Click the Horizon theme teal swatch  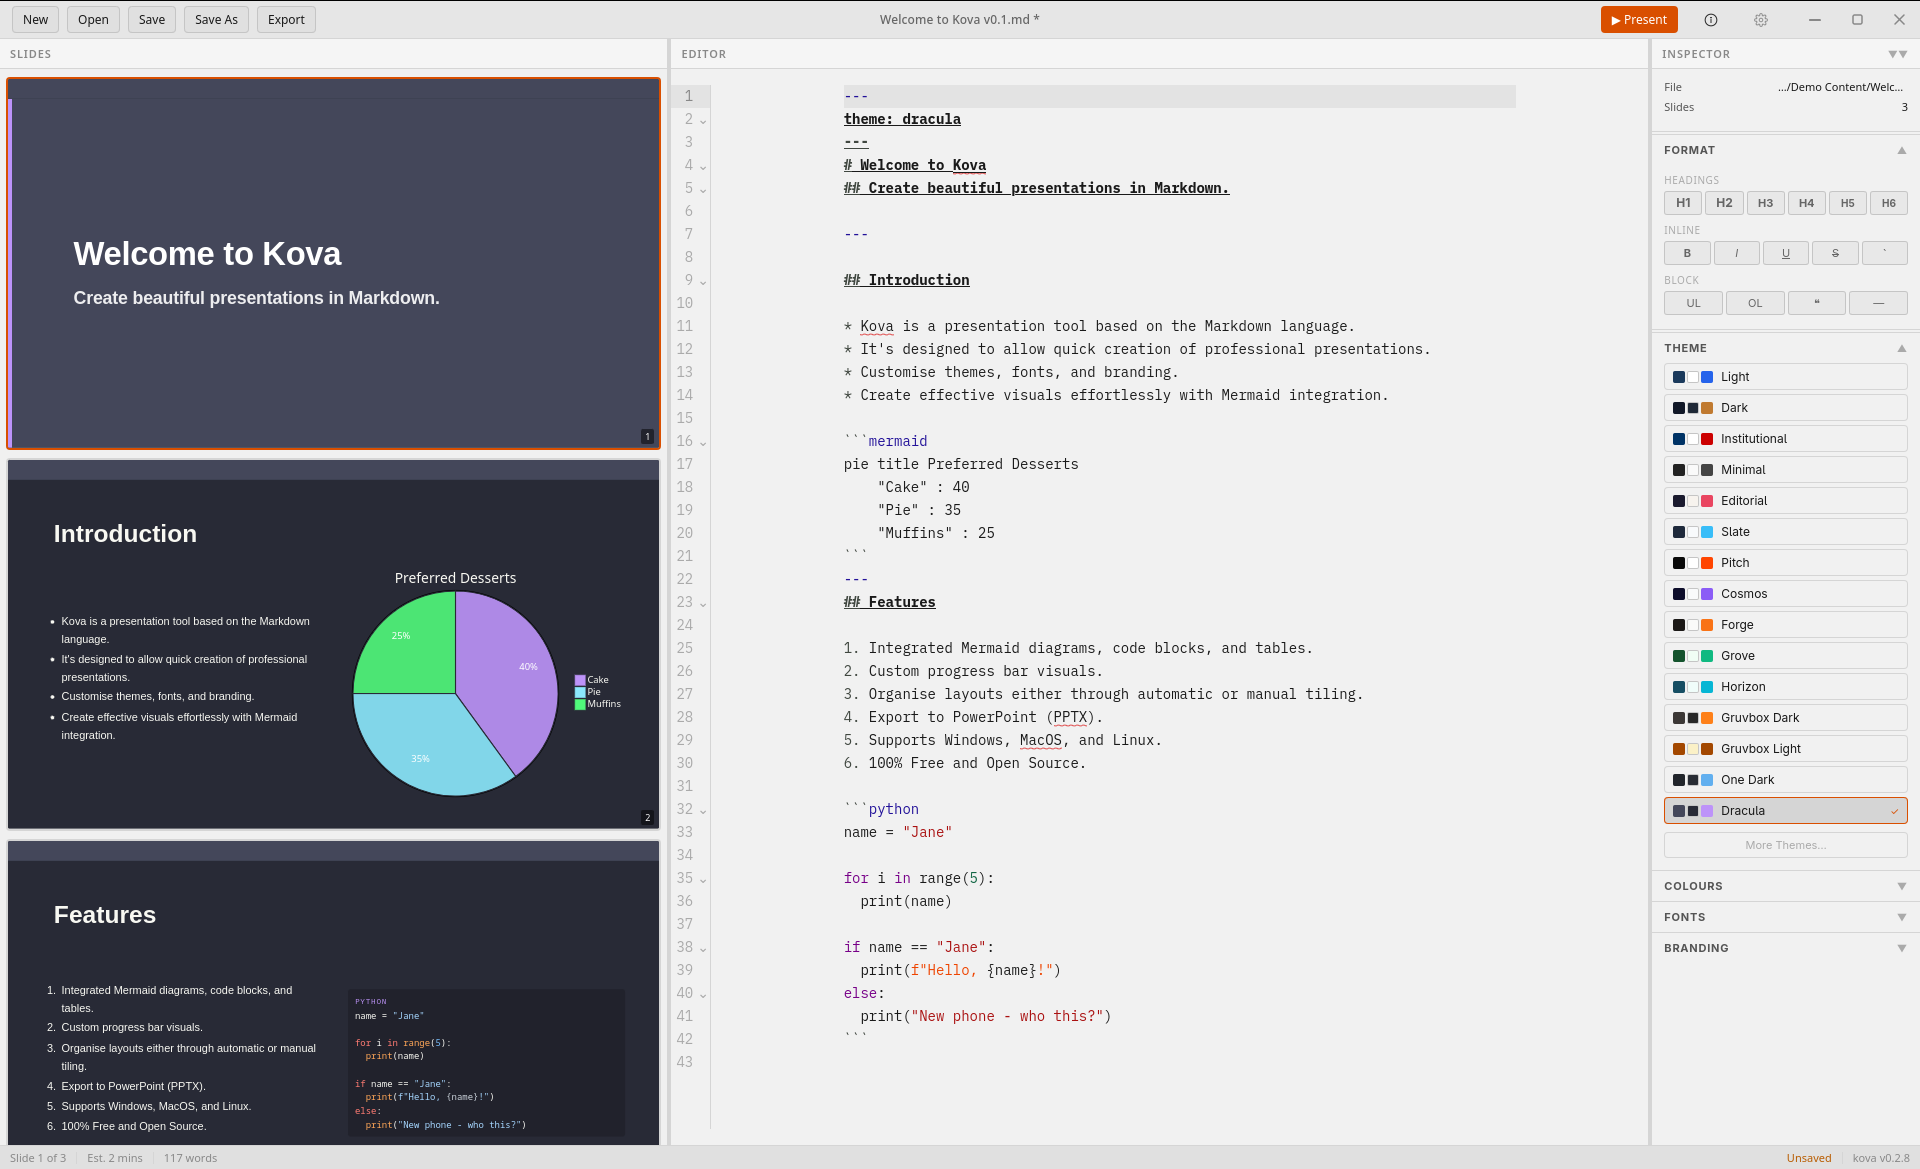(1707, 687)
